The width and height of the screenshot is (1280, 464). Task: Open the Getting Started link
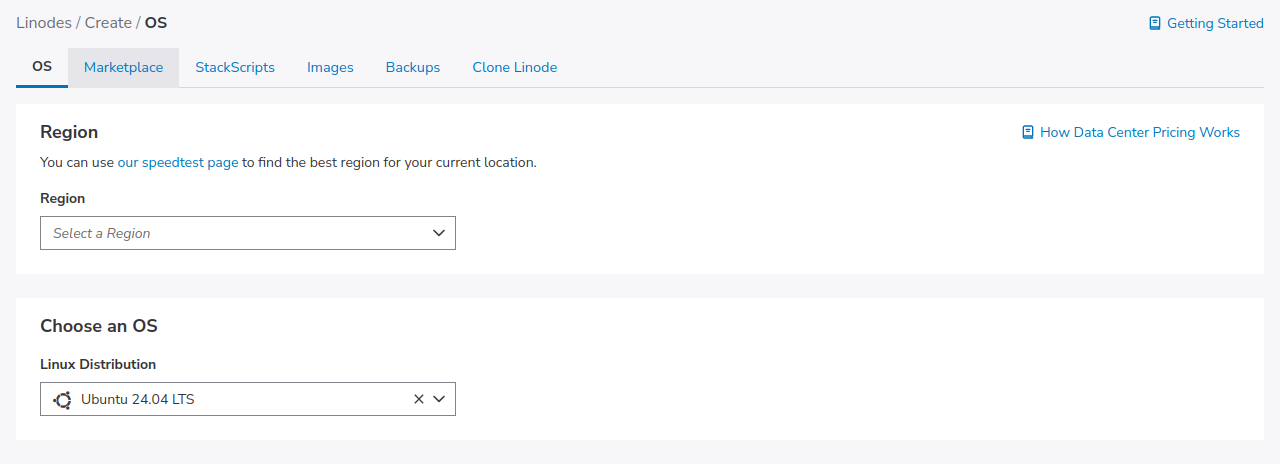pyautogui.click(x=1215, y=23)
